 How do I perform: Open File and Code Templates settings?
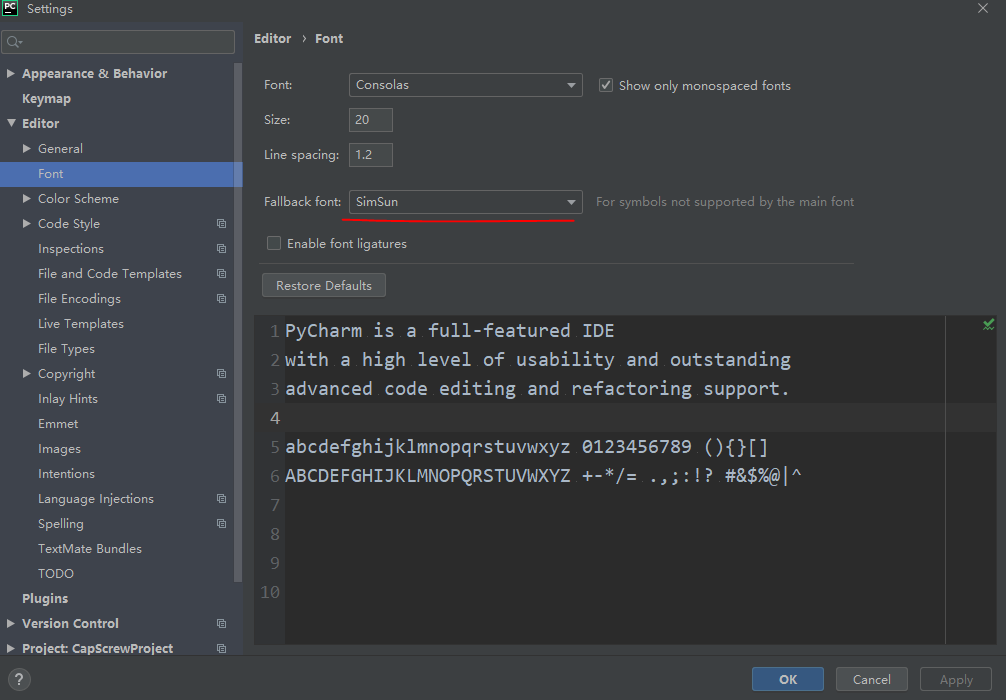(110, 274)
